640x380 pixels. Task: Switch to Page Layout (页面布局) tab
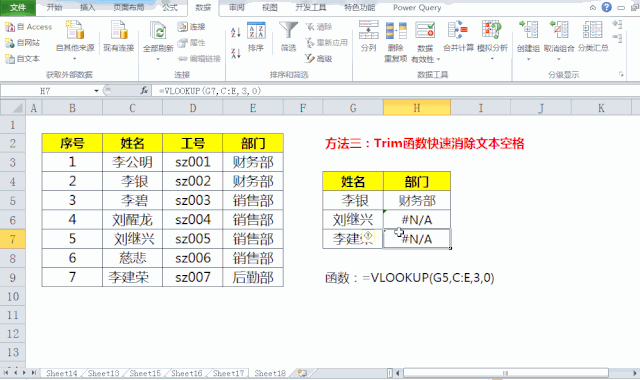[128, 7]
